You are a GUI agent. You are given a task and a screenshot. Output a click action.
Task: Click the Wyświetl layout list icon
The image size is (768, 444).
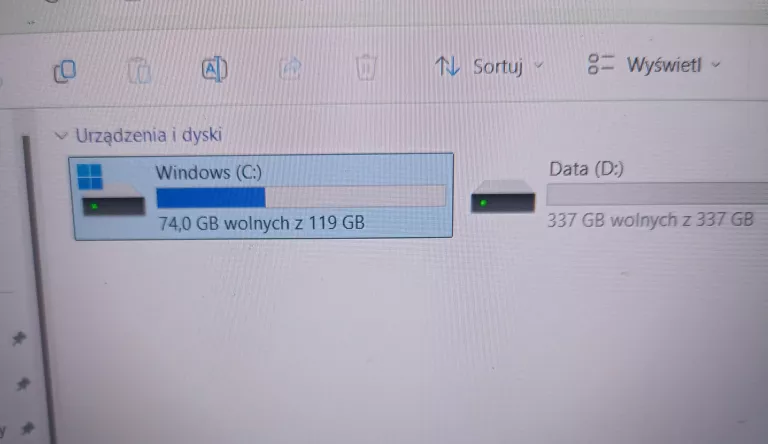coord(600,64)
